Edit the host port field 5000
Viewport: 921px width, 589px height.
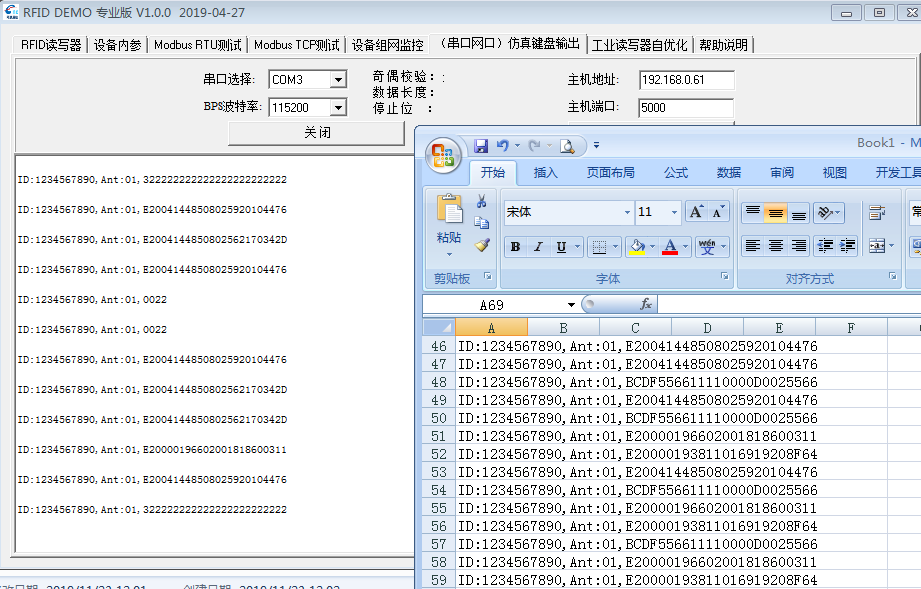point(686,107)
